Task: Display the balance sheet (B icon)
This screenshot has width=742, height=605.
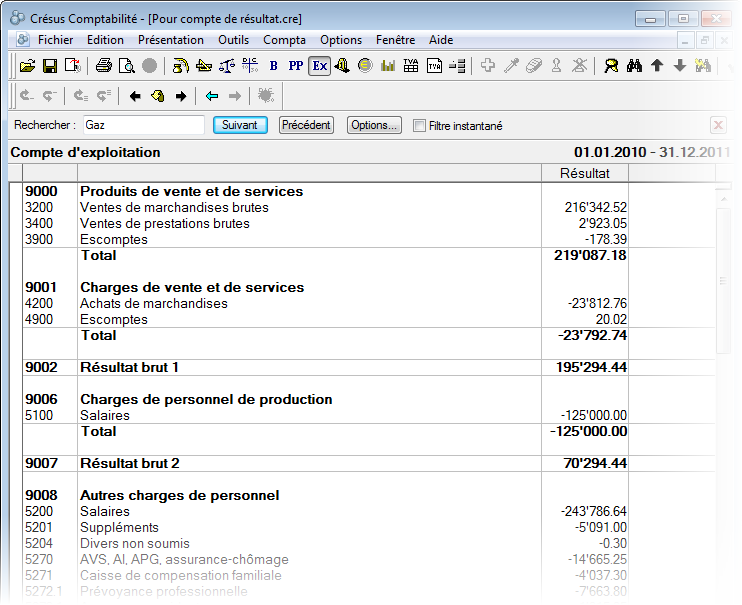Action: click(273, 66)
